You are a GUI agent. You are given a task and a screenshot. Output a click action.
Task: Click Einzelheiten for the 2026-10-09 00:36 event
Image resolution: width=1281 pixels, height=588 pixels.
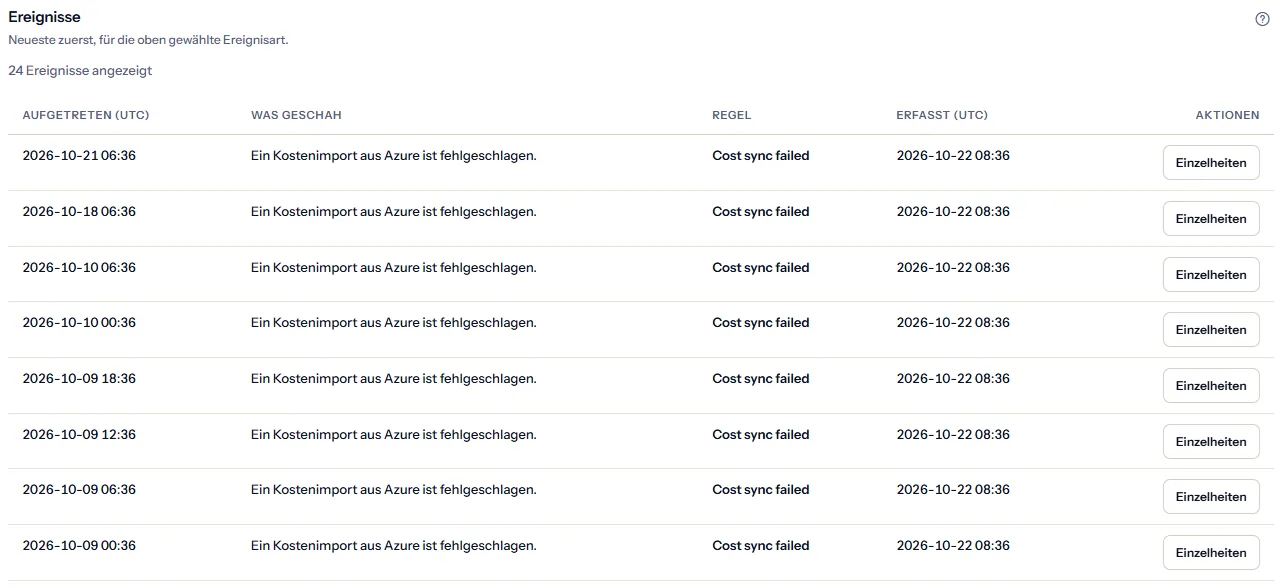[1211, 553]
